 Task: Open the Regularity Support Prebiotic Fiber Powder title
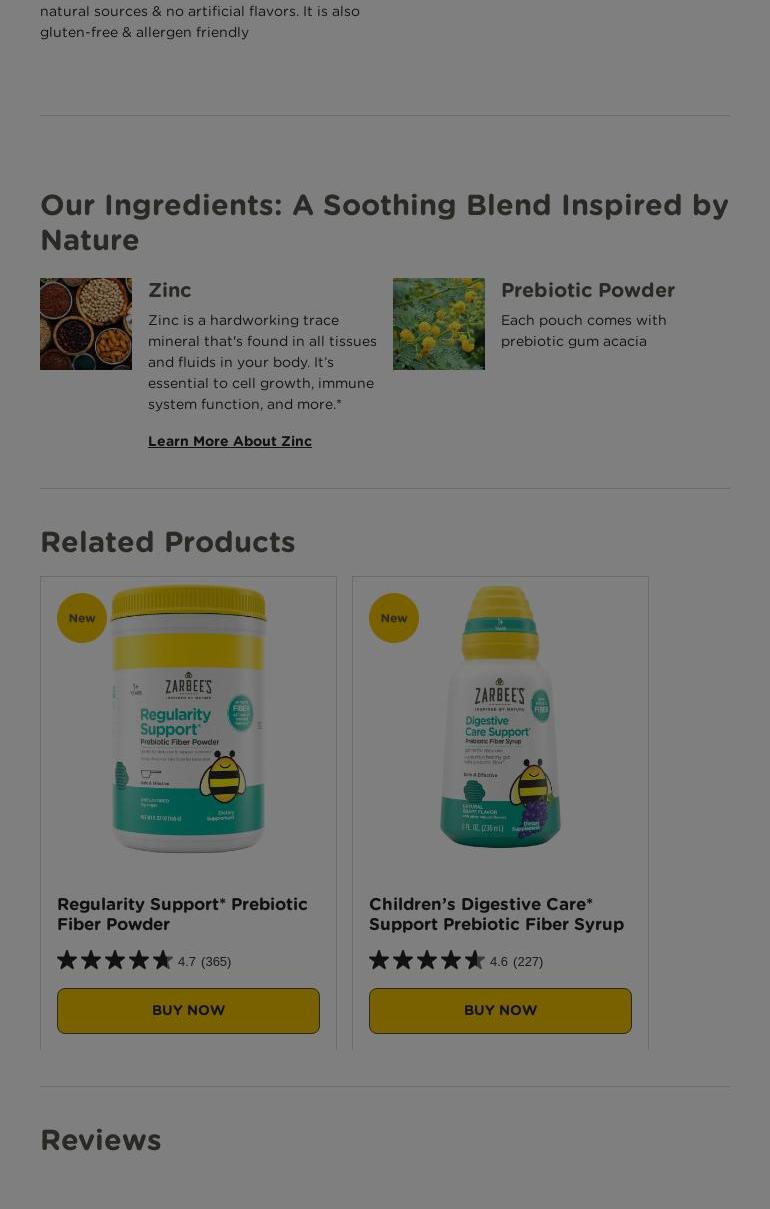click(182, 914)
